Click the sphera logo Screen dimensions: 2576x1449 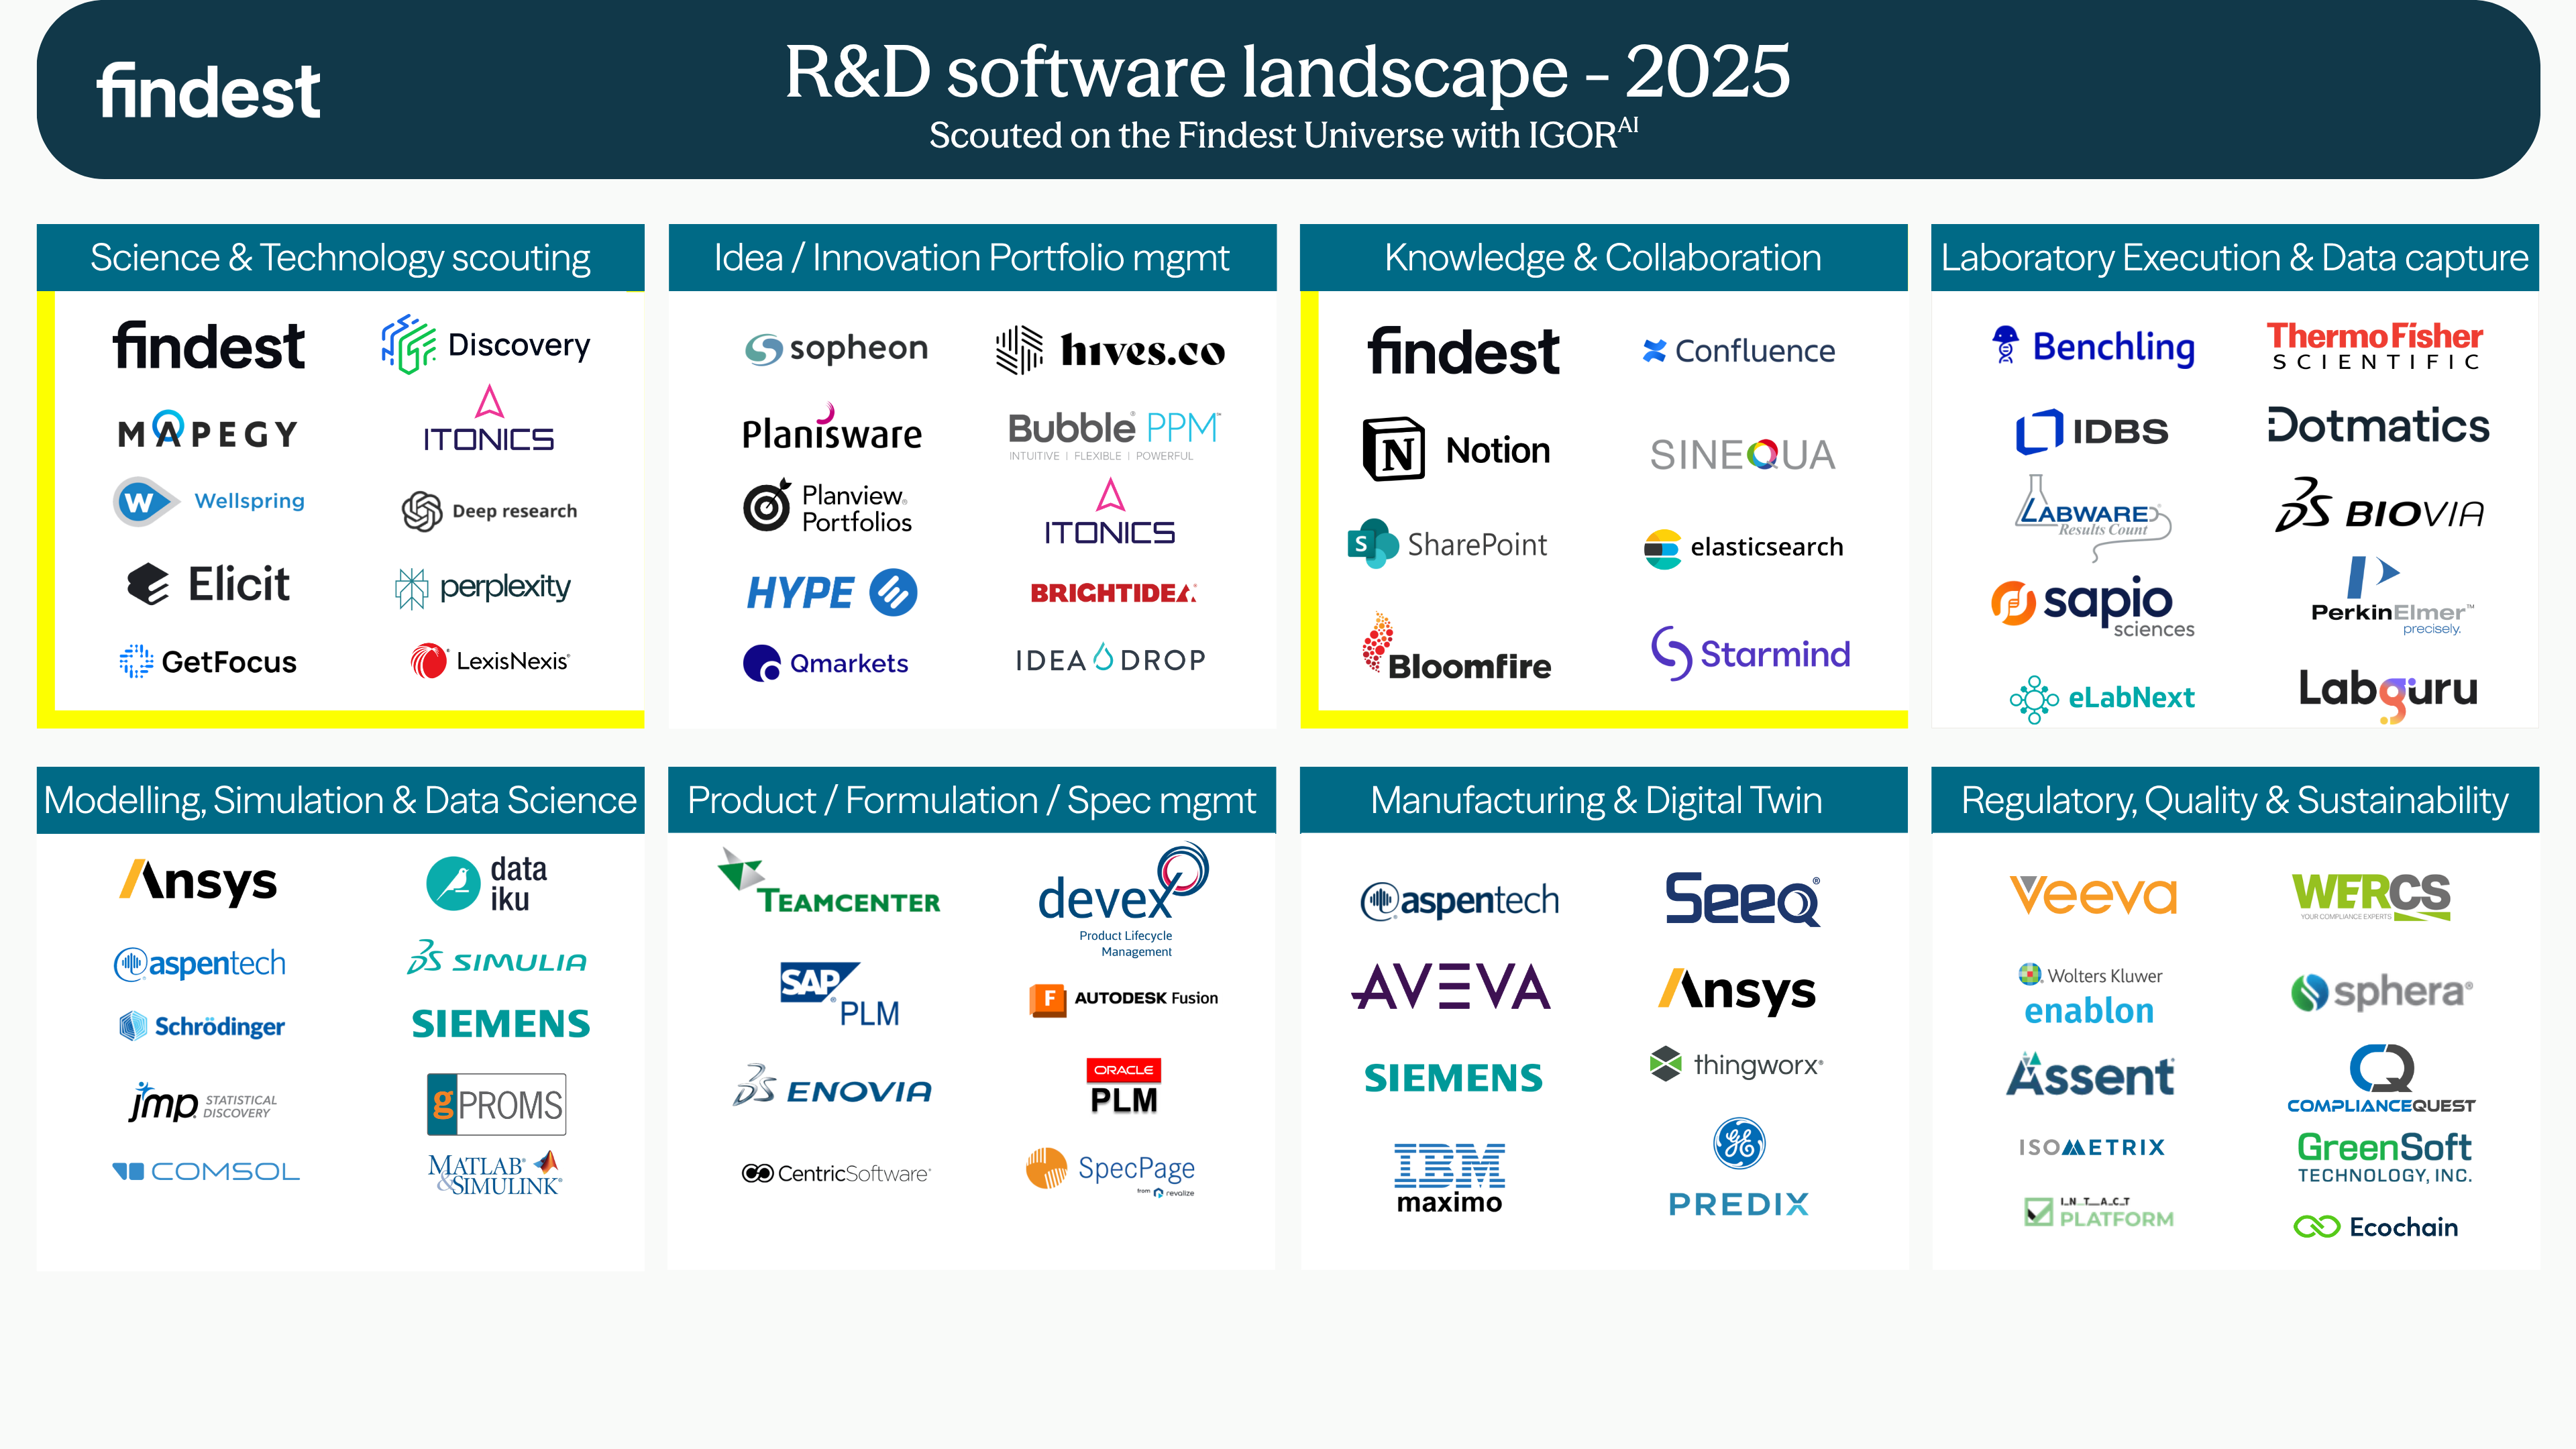2382,992
